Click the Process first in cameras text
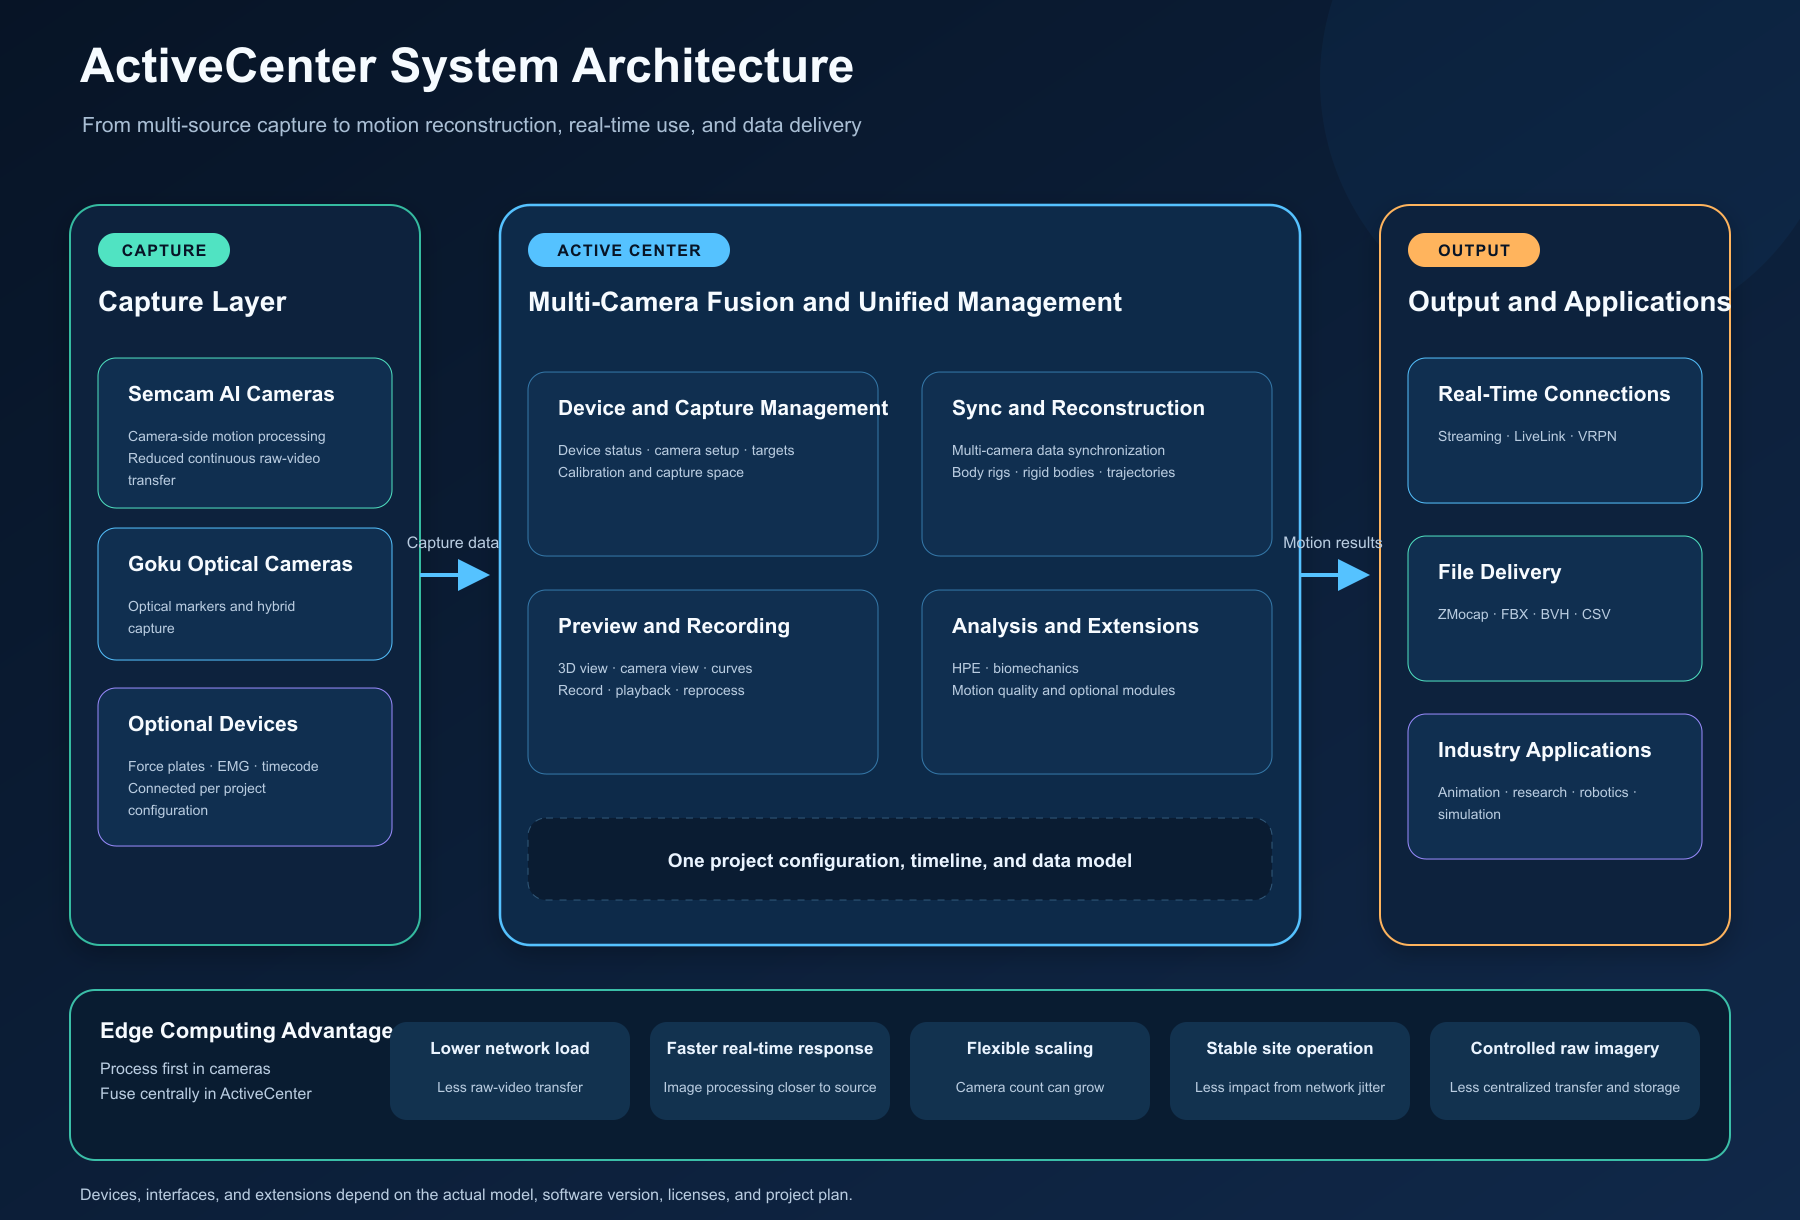 (x=185, y=1069)
